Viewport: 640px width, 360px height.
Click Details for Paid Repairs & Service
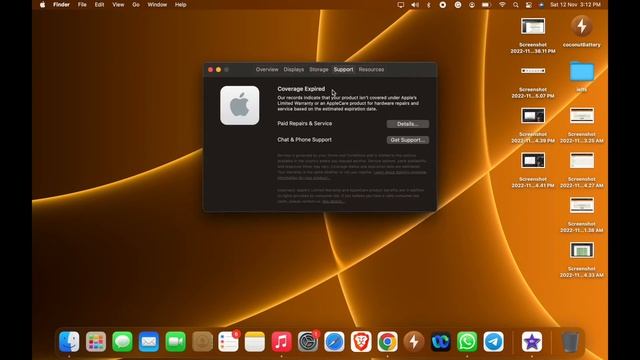408,124
